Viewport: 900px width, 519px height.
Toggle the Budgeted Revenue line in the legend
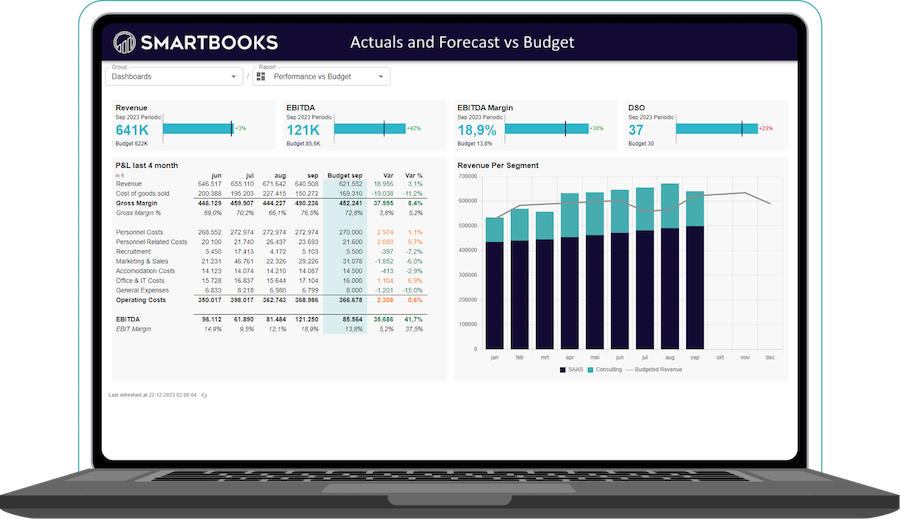[x=655, y=370]
